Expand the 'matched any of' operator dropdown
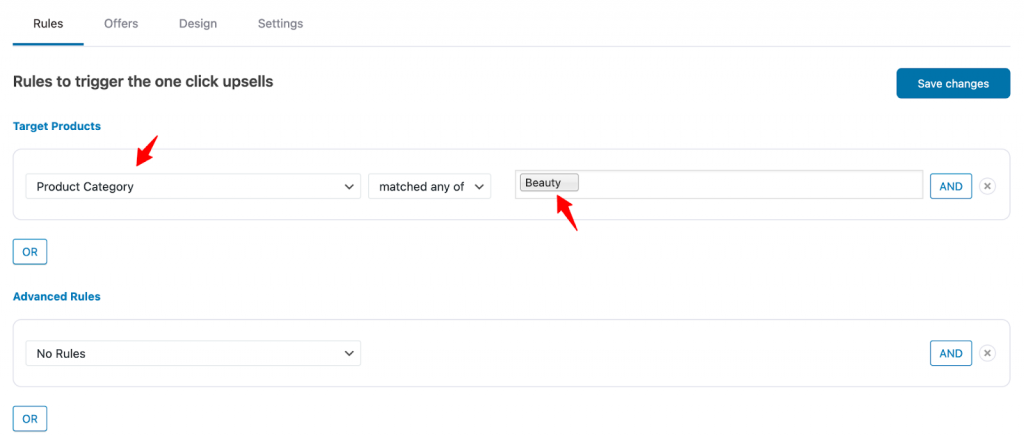The image size is (1024, 447). tap(429, 186)
